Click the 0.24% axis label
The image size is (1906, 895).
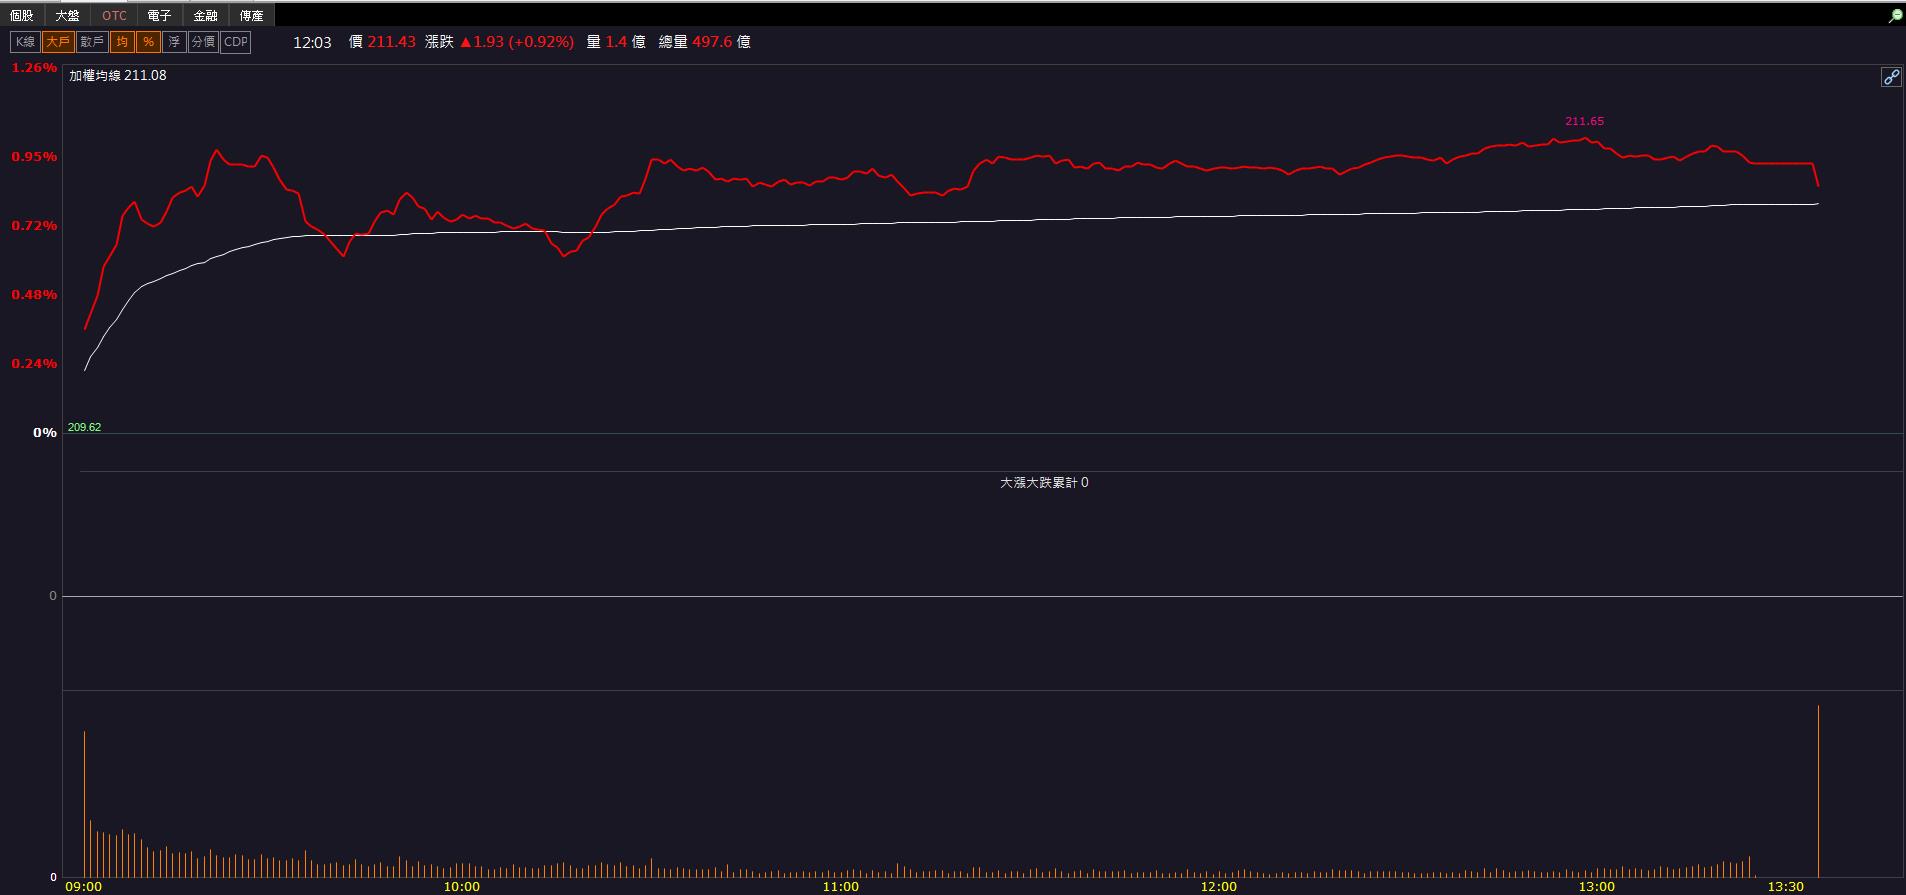(x=34, y=364)
